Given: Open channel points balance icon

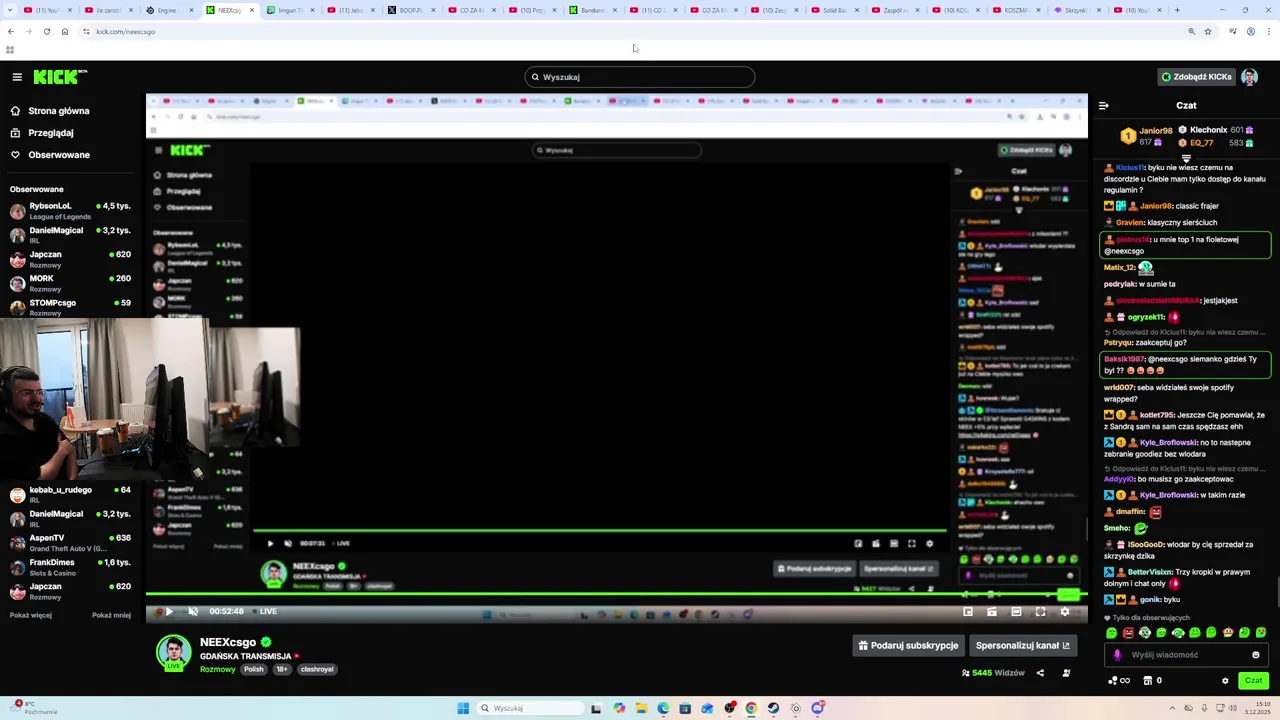Looking at the screenshot, I should click(x=1119, y=681).
